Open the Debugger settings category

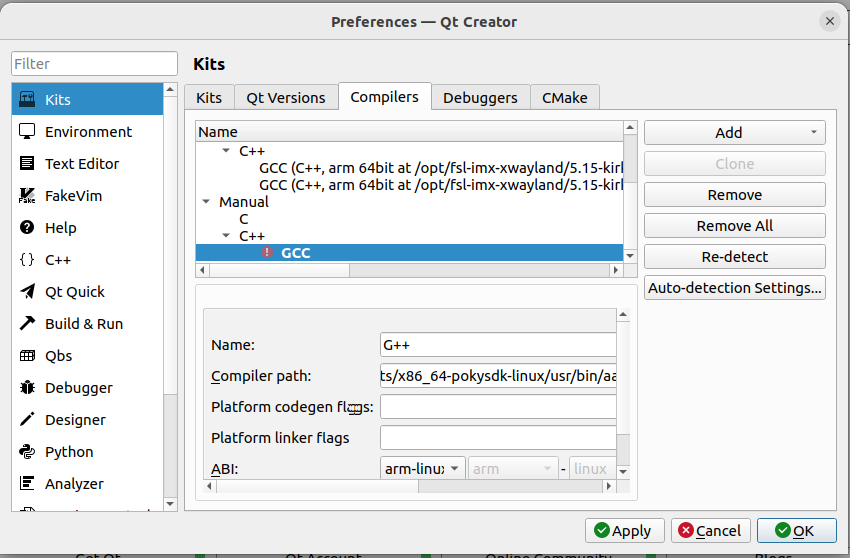78,388
